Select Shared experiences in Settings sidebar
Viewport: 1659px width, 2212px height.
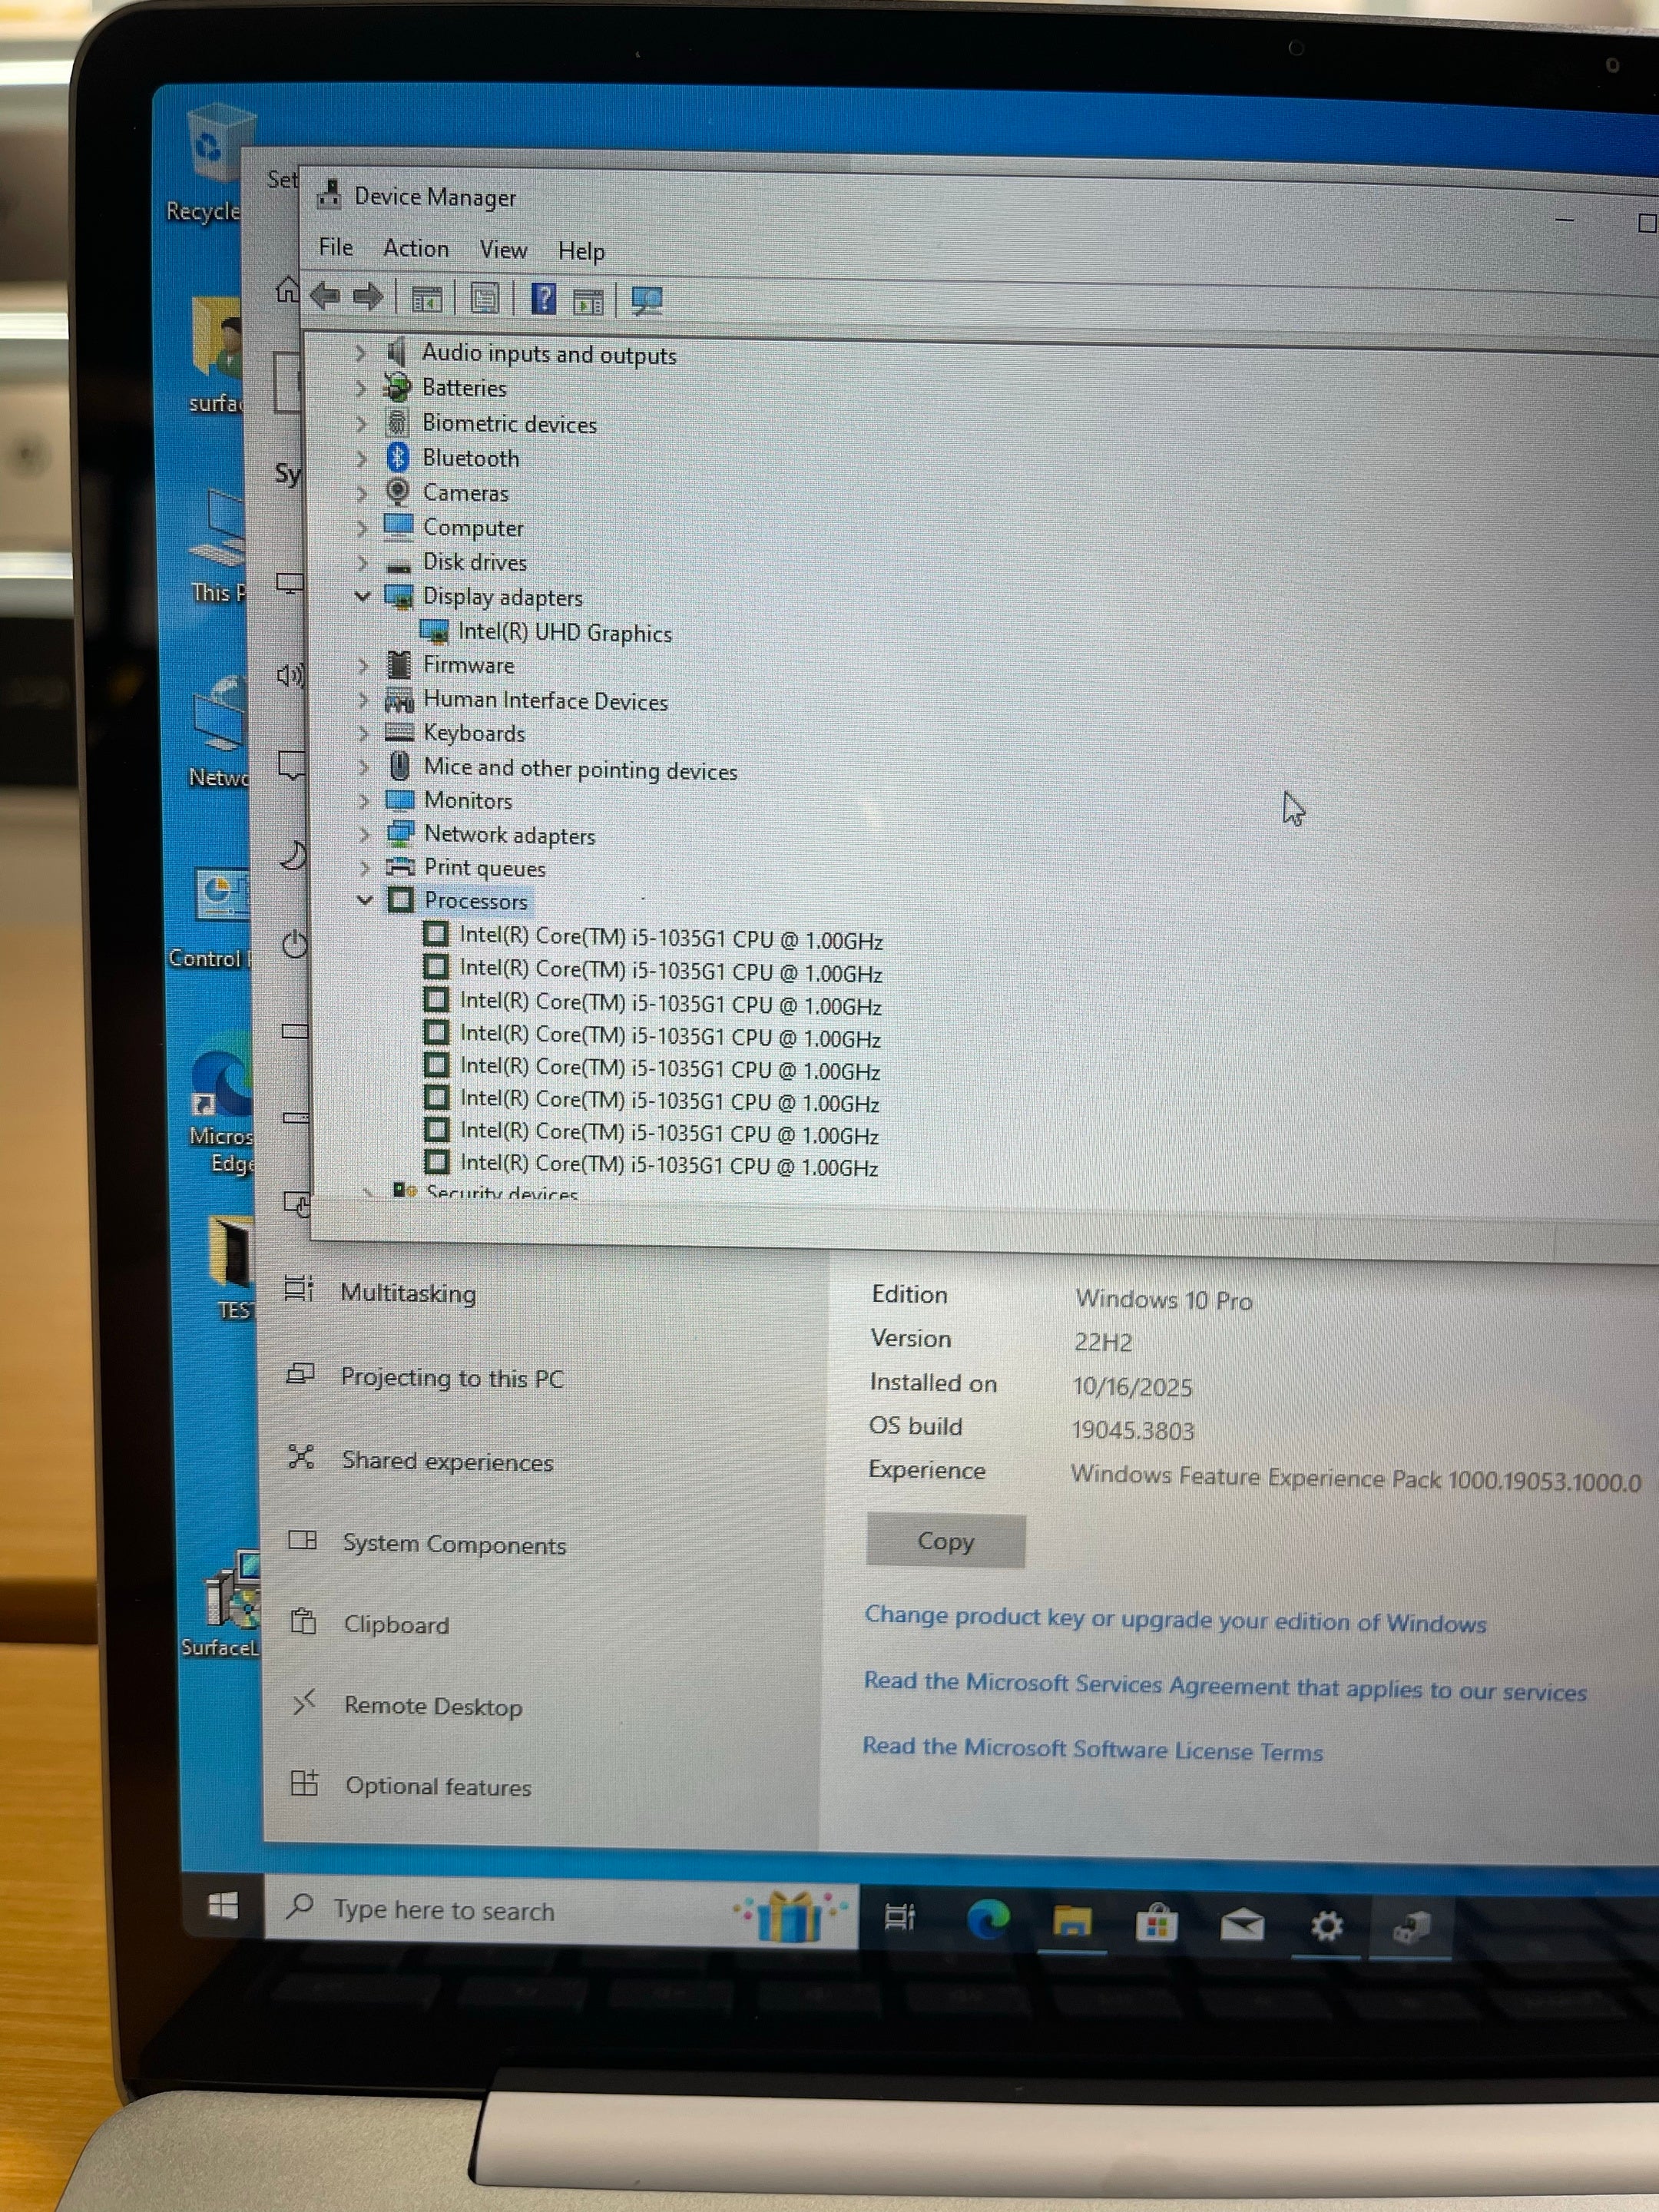pyautogui.click(x=447, y=1461)
